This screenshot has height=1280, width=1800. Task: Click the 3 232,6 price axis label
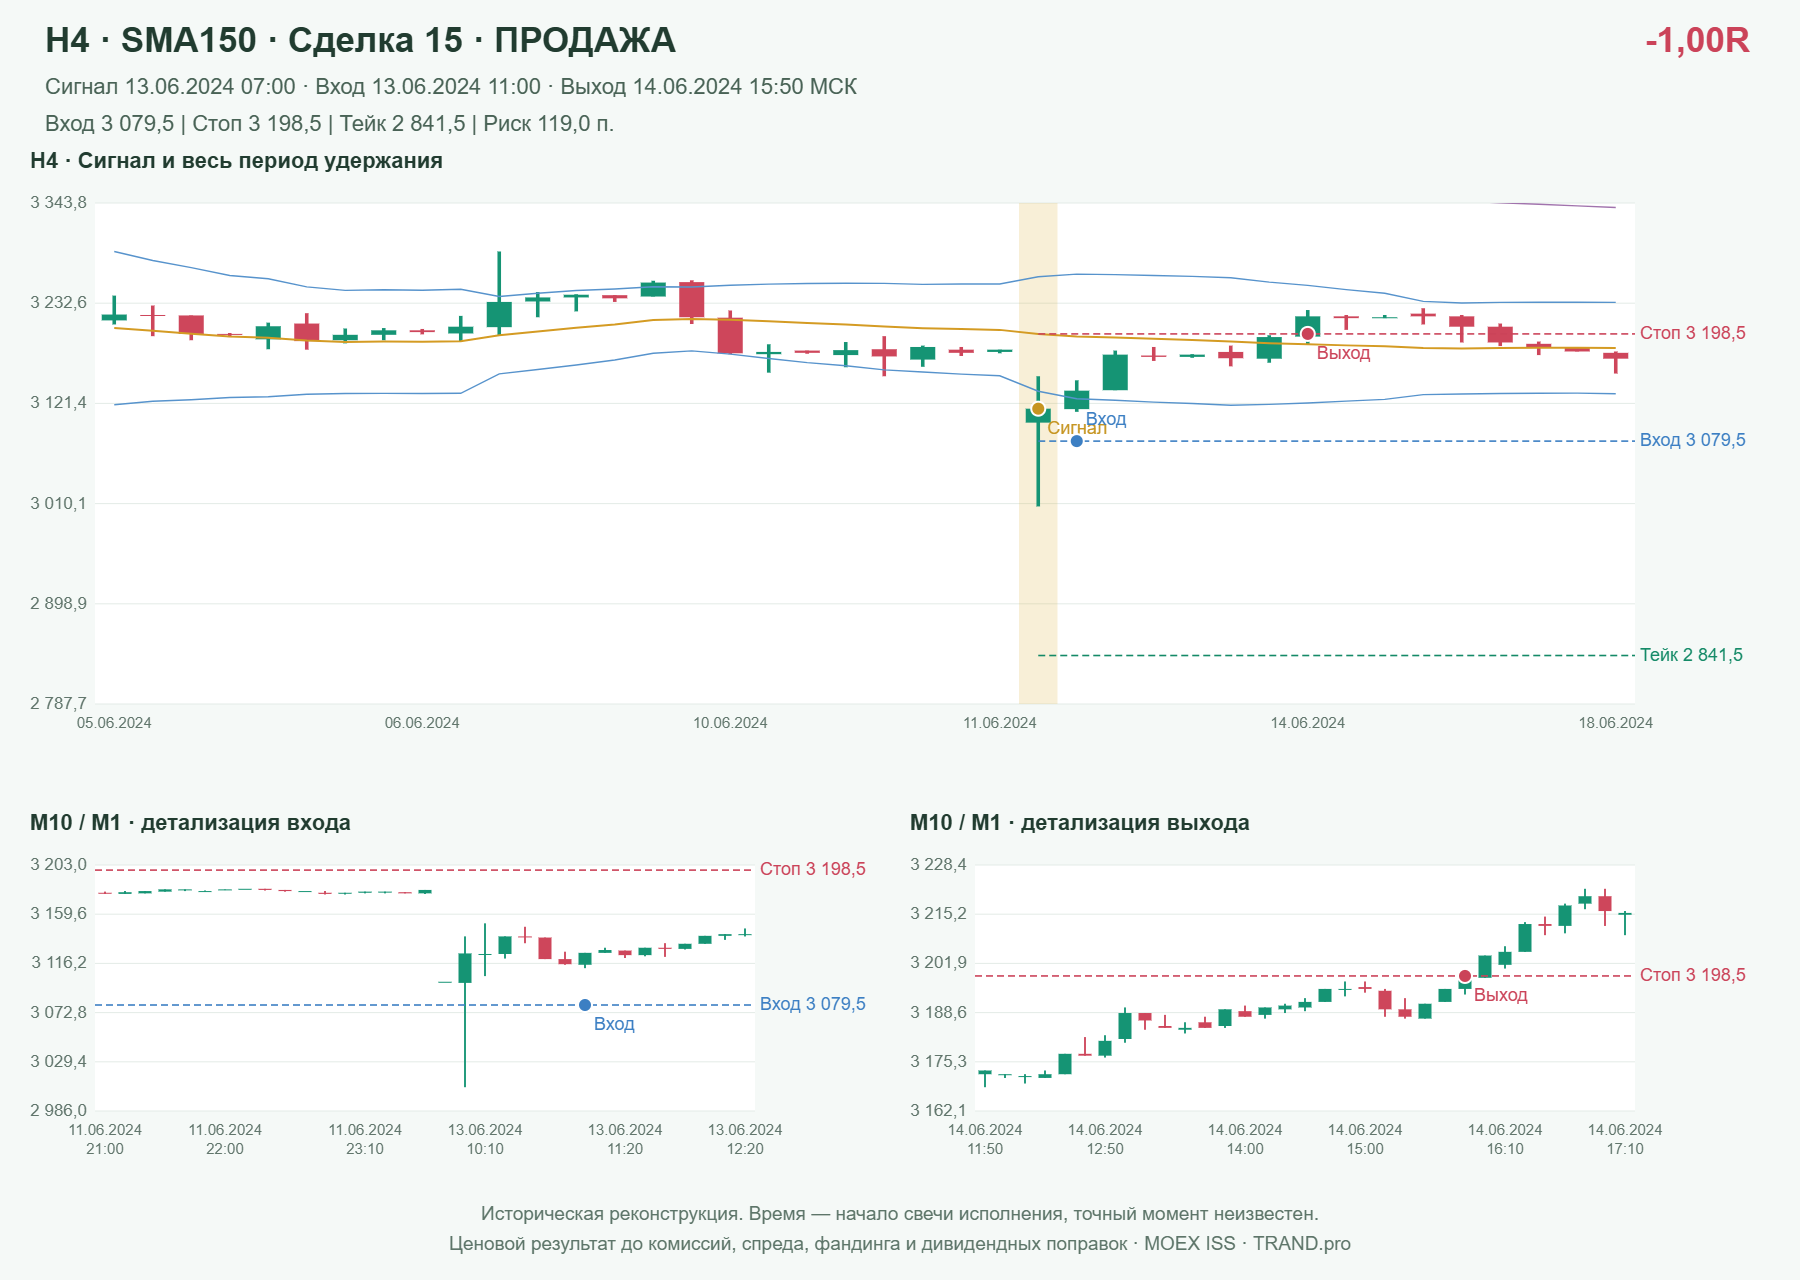point(58,303)
